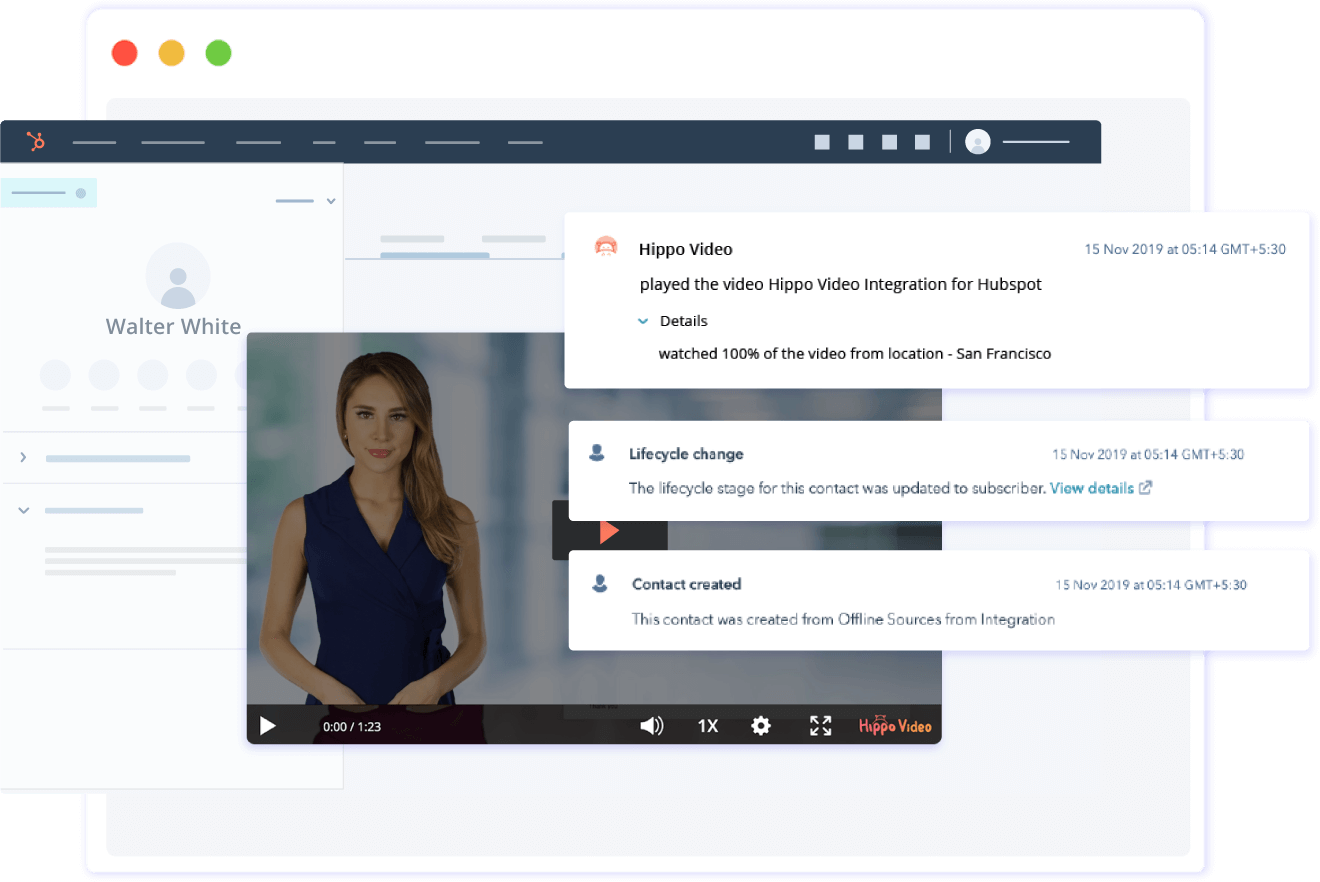Click Walter White's profile picture

point(177,277)
